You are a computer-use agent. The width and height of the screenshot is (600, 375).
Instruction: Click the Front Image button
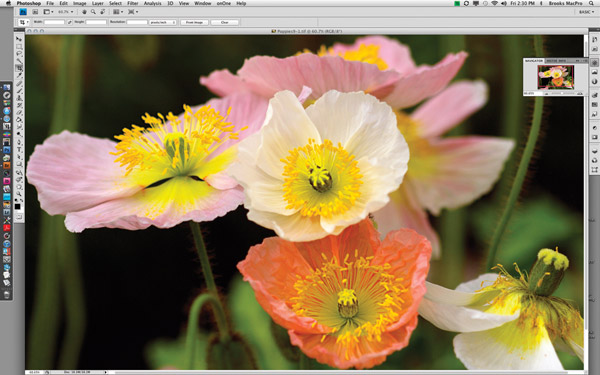pyautogui.click(x=194, y=22)
